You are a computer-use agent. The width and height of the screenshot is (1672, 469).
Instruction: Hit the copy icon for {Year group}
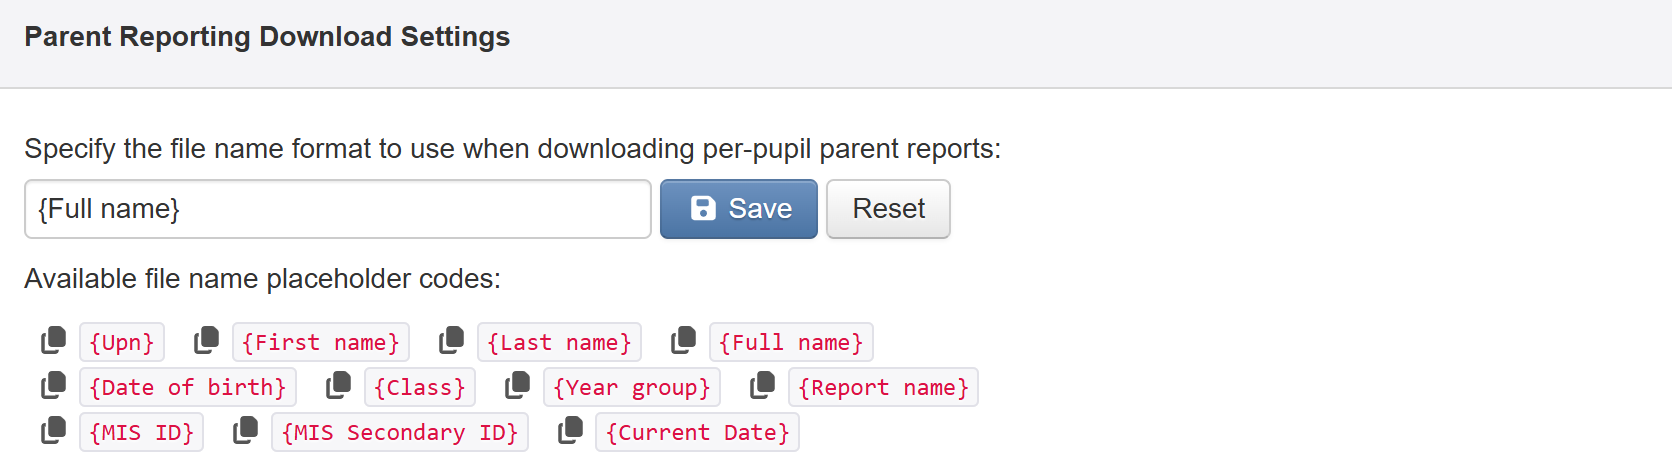pos(517,386)
